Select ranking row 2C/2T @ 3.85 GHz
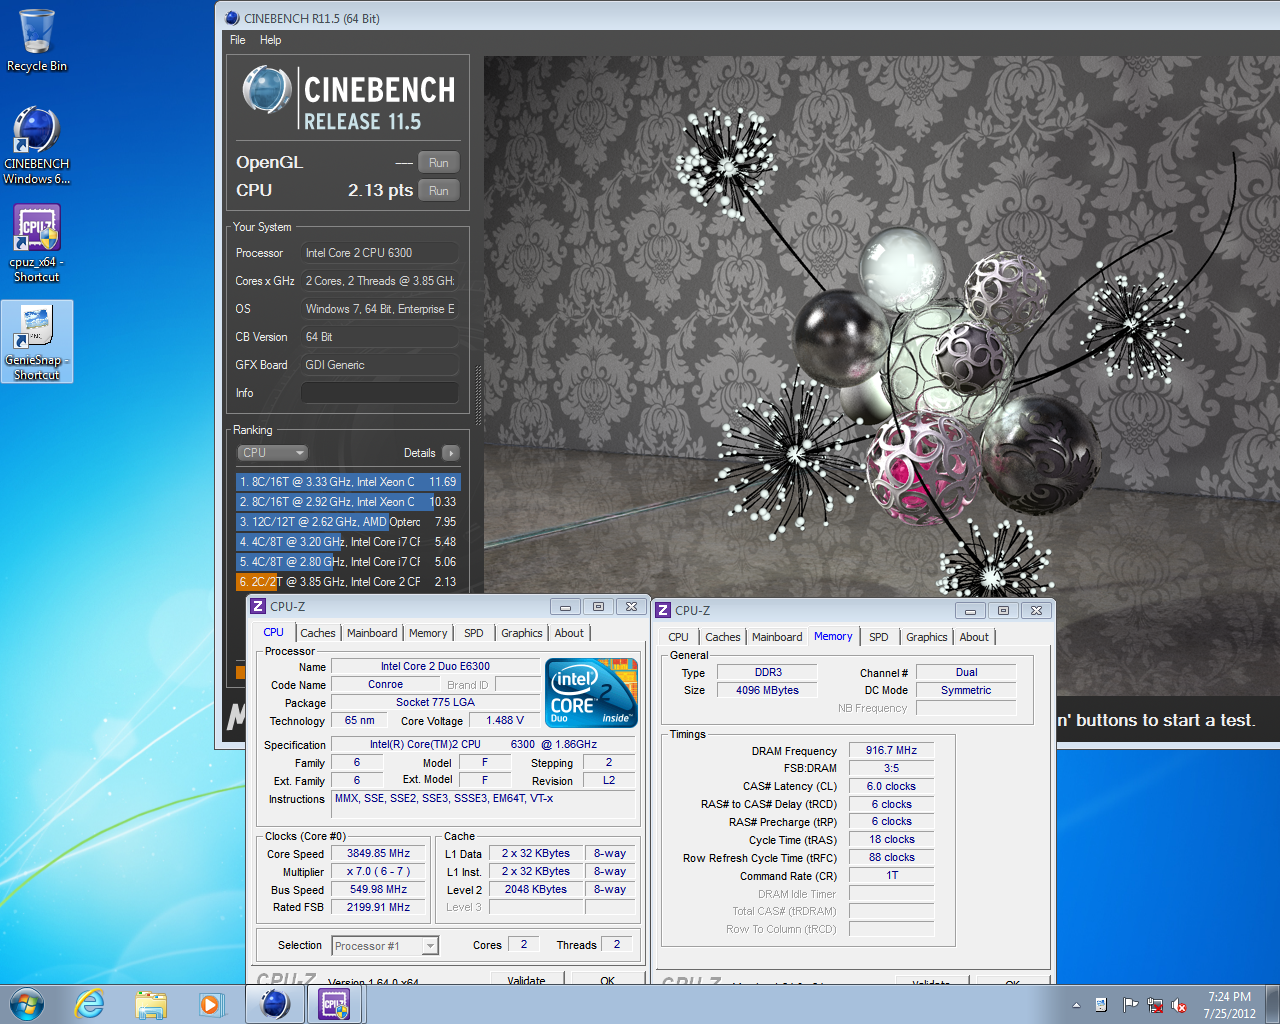This screenshot has height=1024, width=1280. [348, 582]
